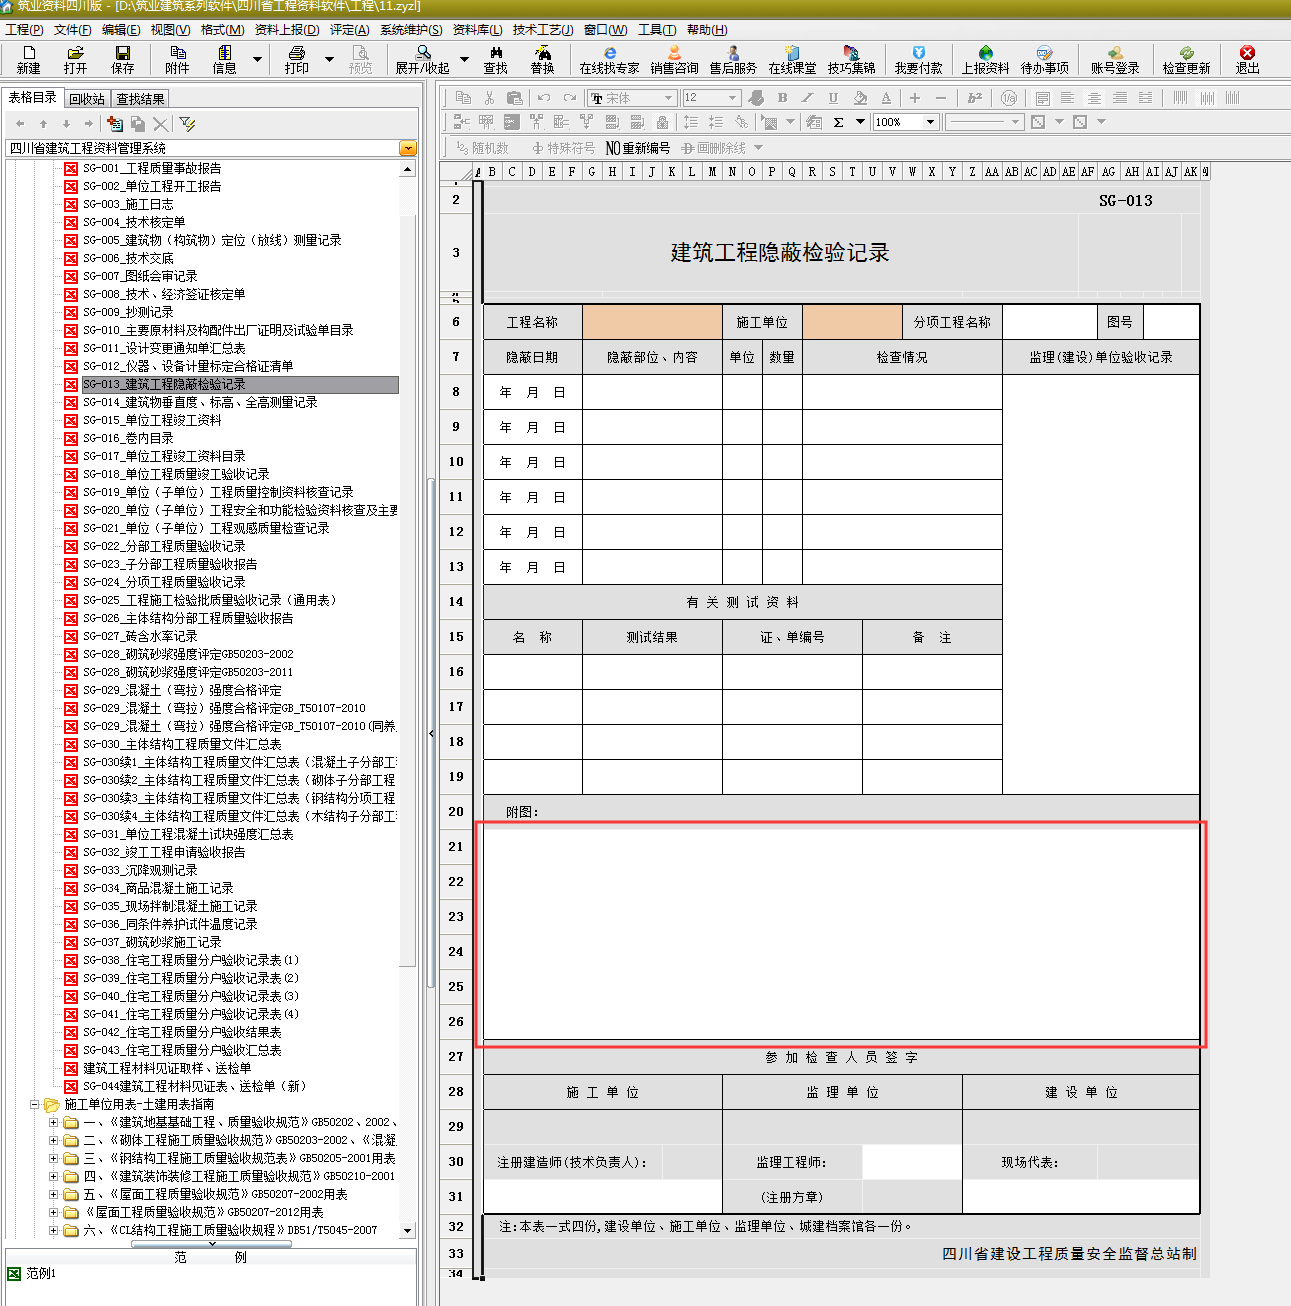Image resolution: width=1291 pixels, height=1306 pixels.
Task: Click the 检查更新 check updates icon
Action: pos(1186,60)
